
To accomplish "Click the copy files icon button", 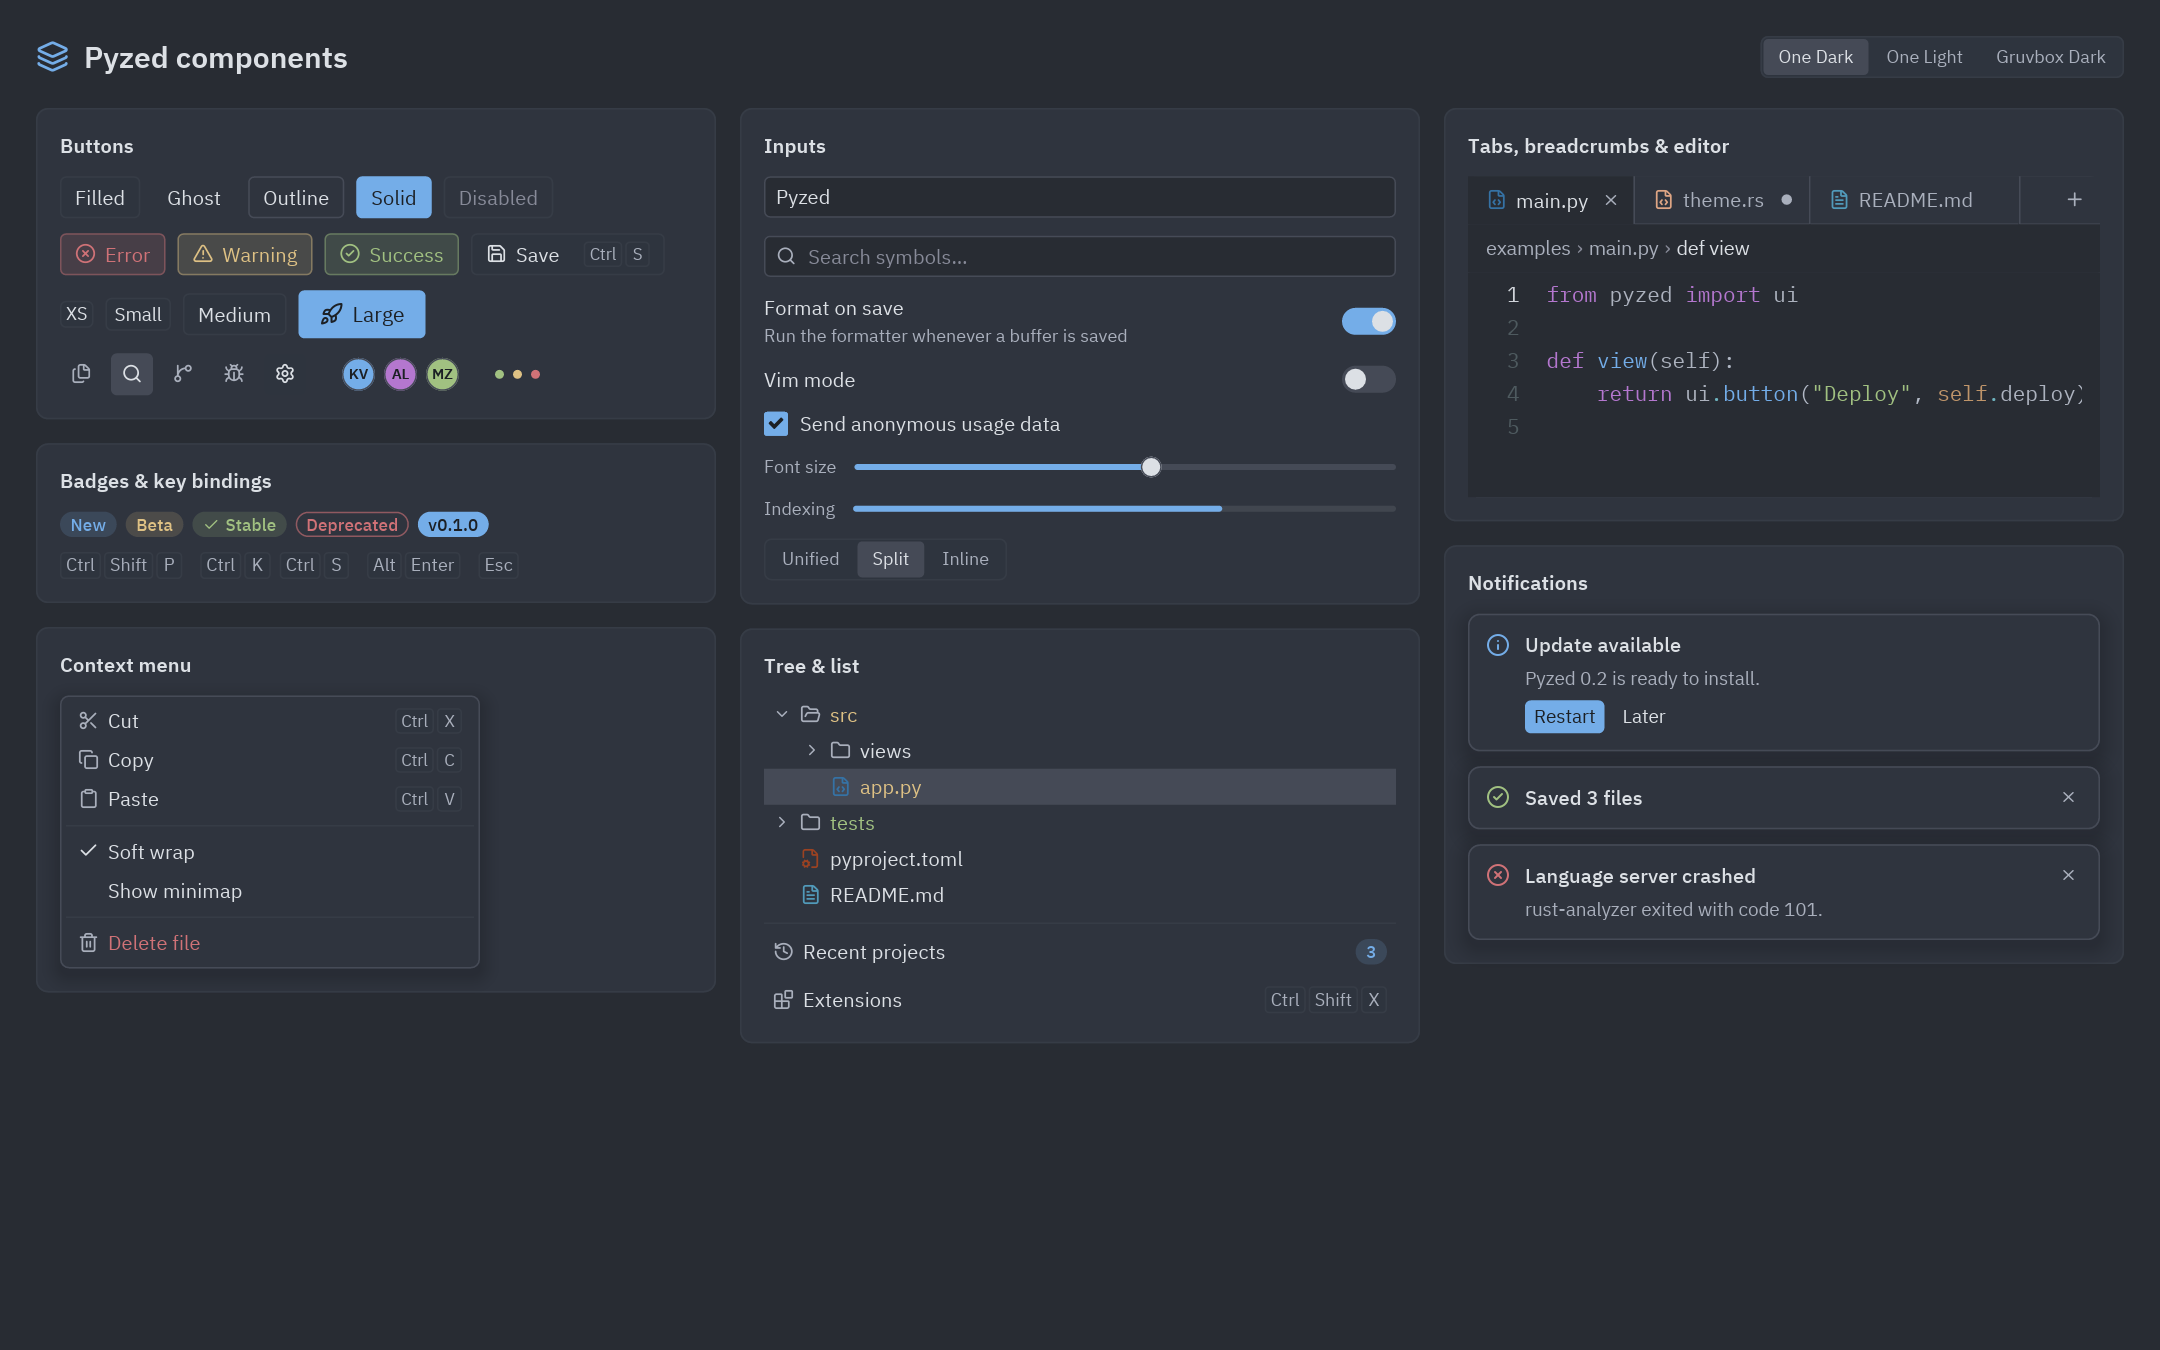I will click(x=81, y=374).
